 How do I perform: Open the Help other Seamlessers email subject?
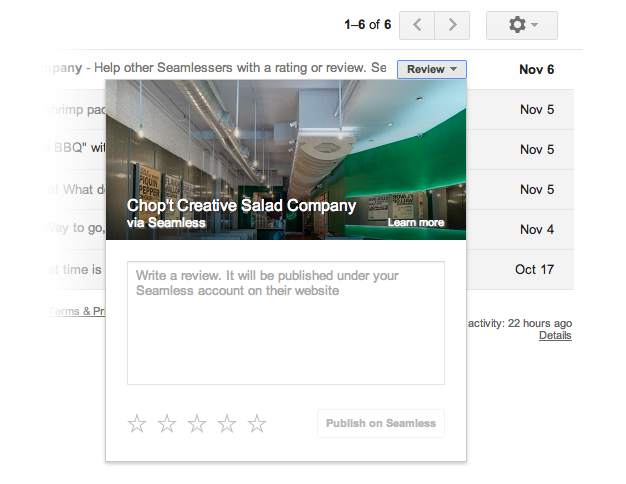tap(240, 68)
